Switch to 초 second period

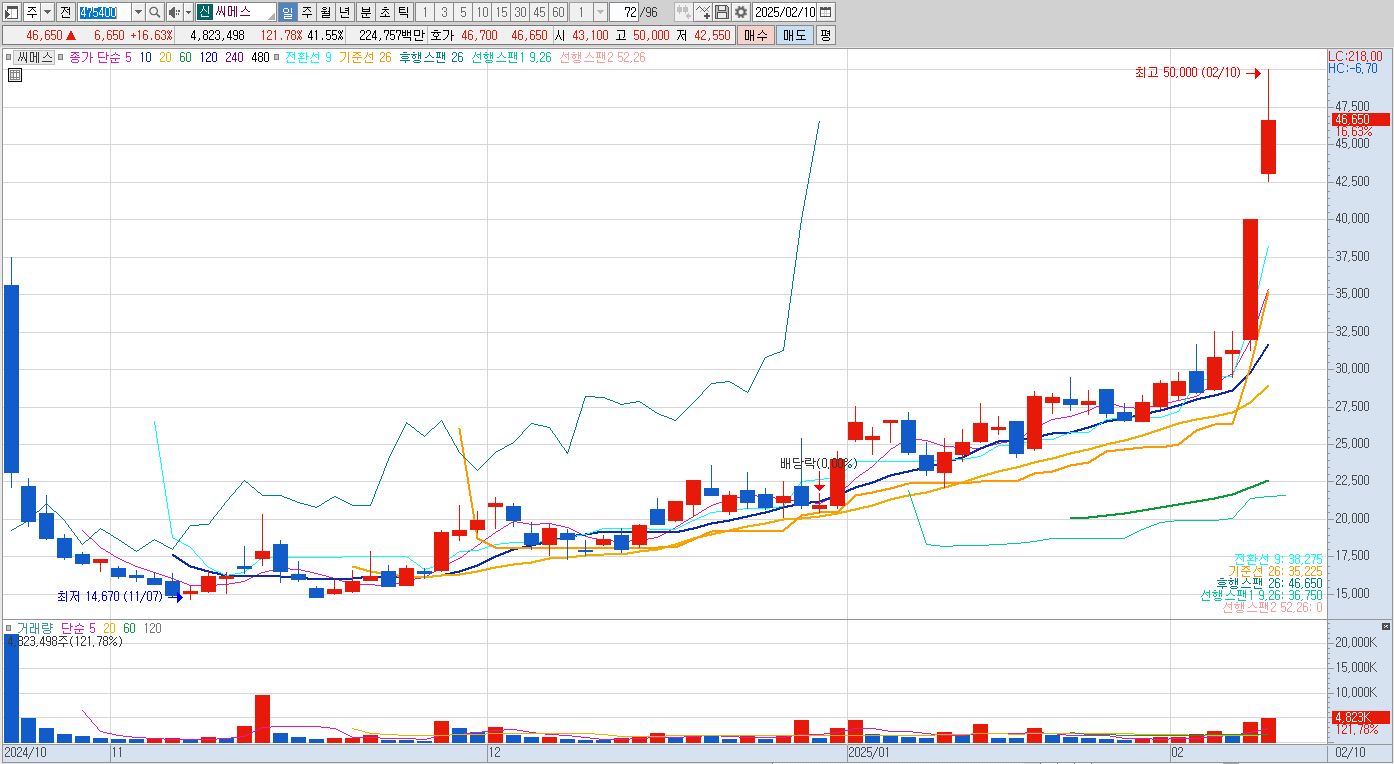pos(385,12)
